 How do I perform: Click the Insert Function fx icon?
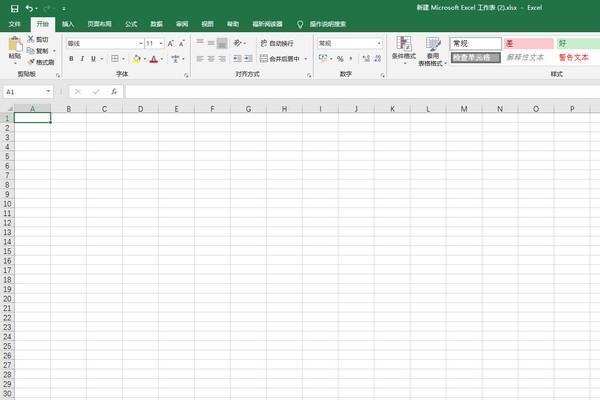click(x=114, y=91)
